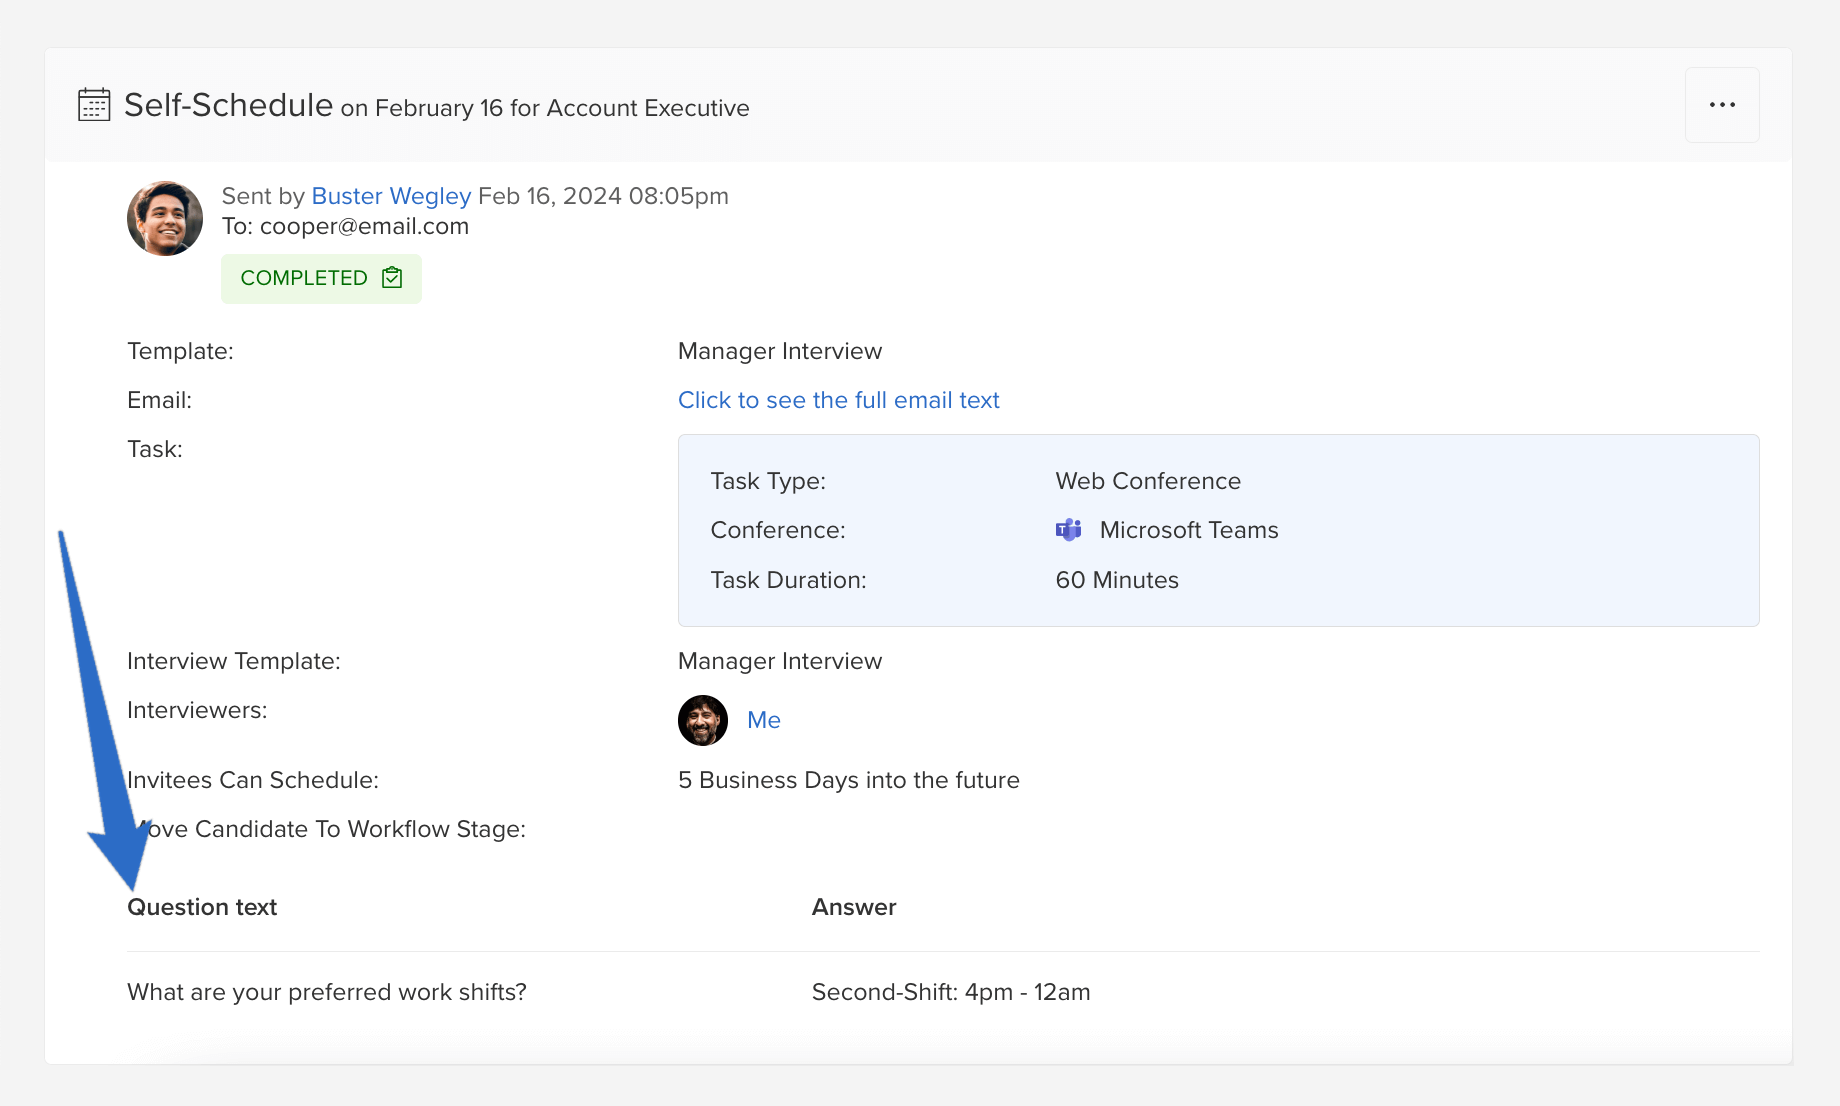Screen dimensions: 1840x1106
Task: Select the Microsoft Teams conference icon
Action: coord(1068,530)
